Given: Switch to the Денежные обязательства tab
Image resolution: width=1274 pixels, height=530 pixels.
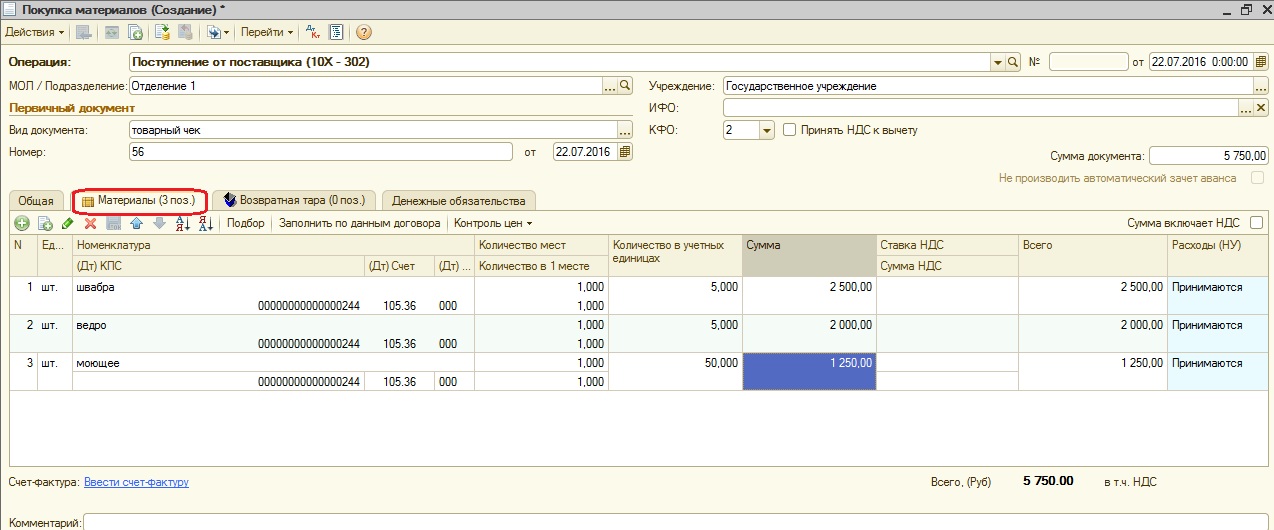Looking at the screenshot, I should [458, 201].
